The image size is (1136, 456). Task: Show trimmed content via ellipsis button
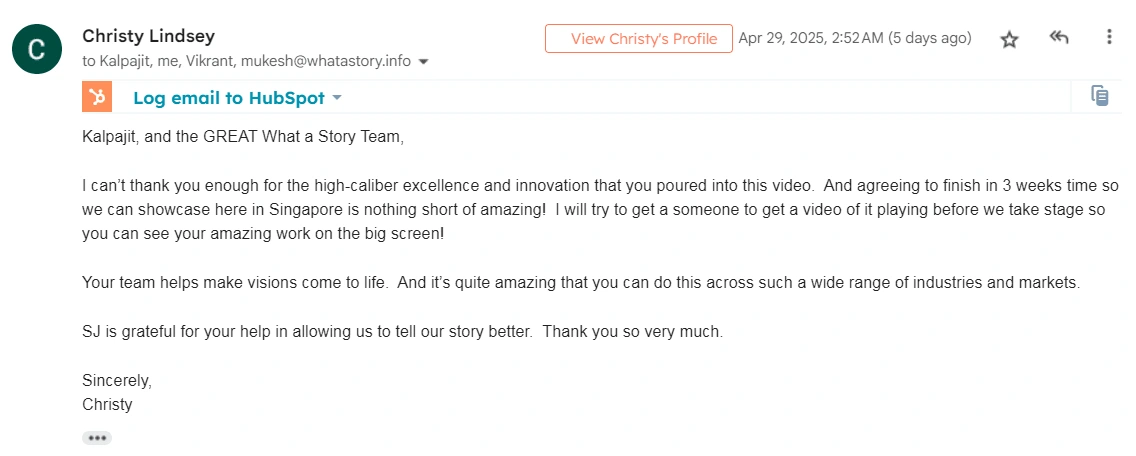97,438
